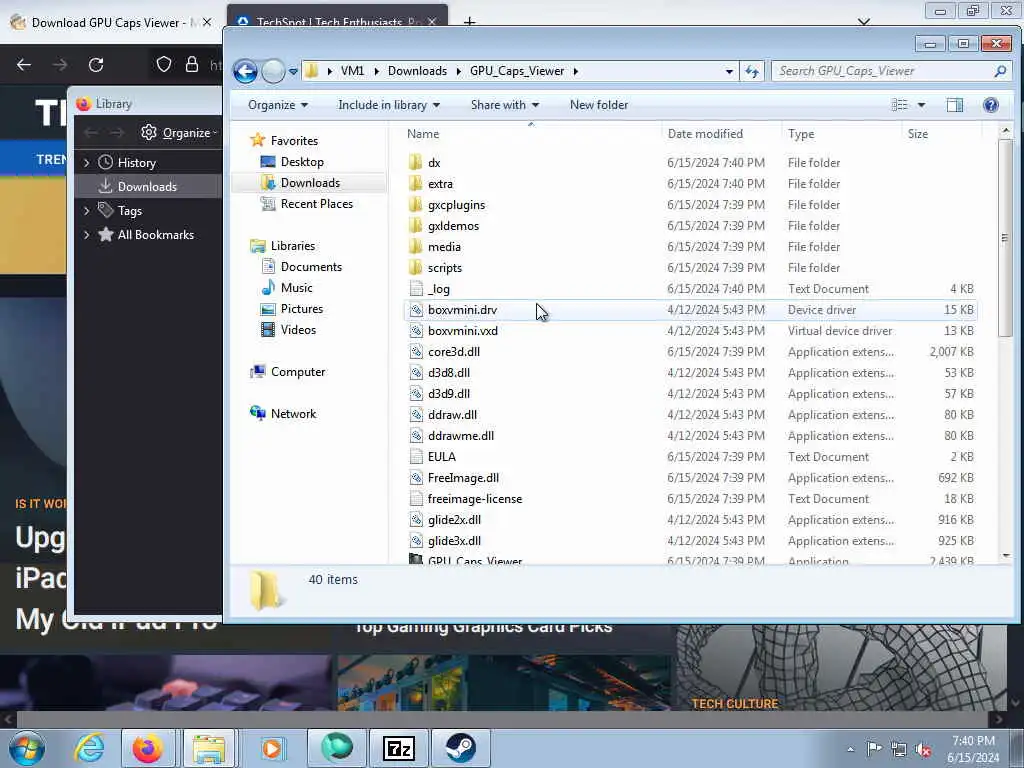The image size is (1024, 768).
Task: Open Windows Media Player taskbar icon
Action: (x=272, y=748)
